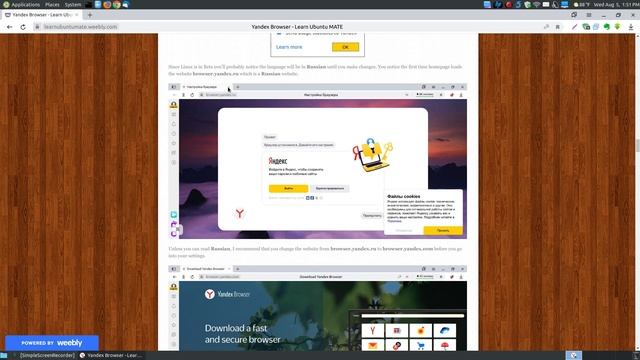Click the Wi-Fi network tray icon
This screenshot has width=640, height=360.
coord(537,4)
